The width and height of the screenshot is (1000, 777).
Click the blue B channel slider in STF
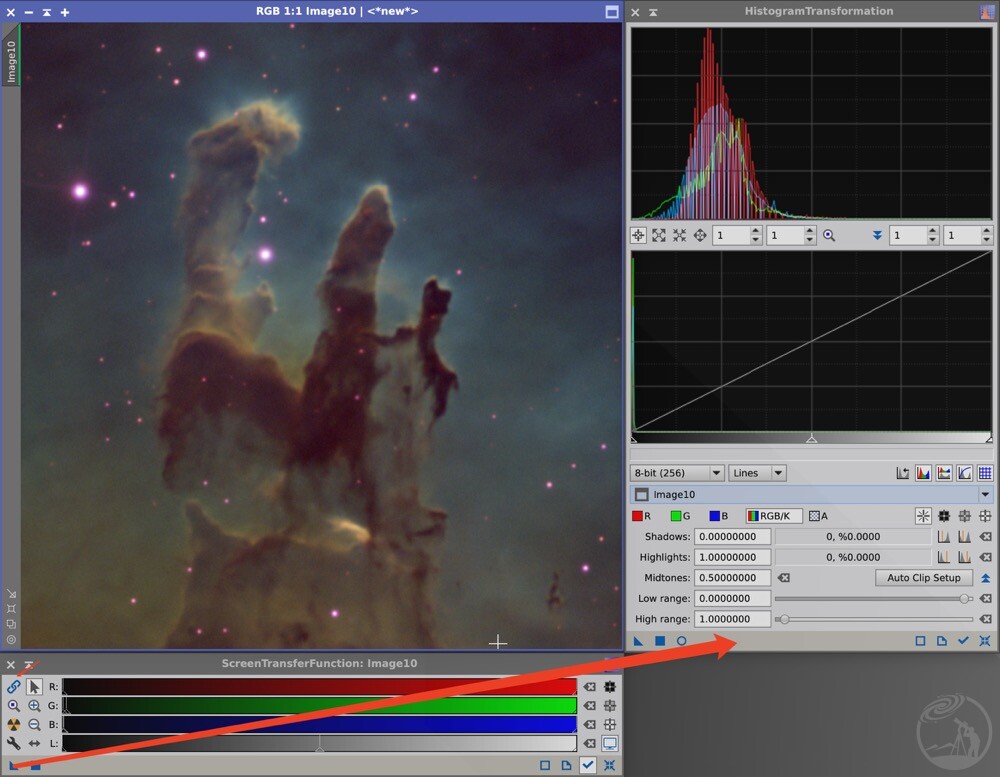(x=320, y=725)
